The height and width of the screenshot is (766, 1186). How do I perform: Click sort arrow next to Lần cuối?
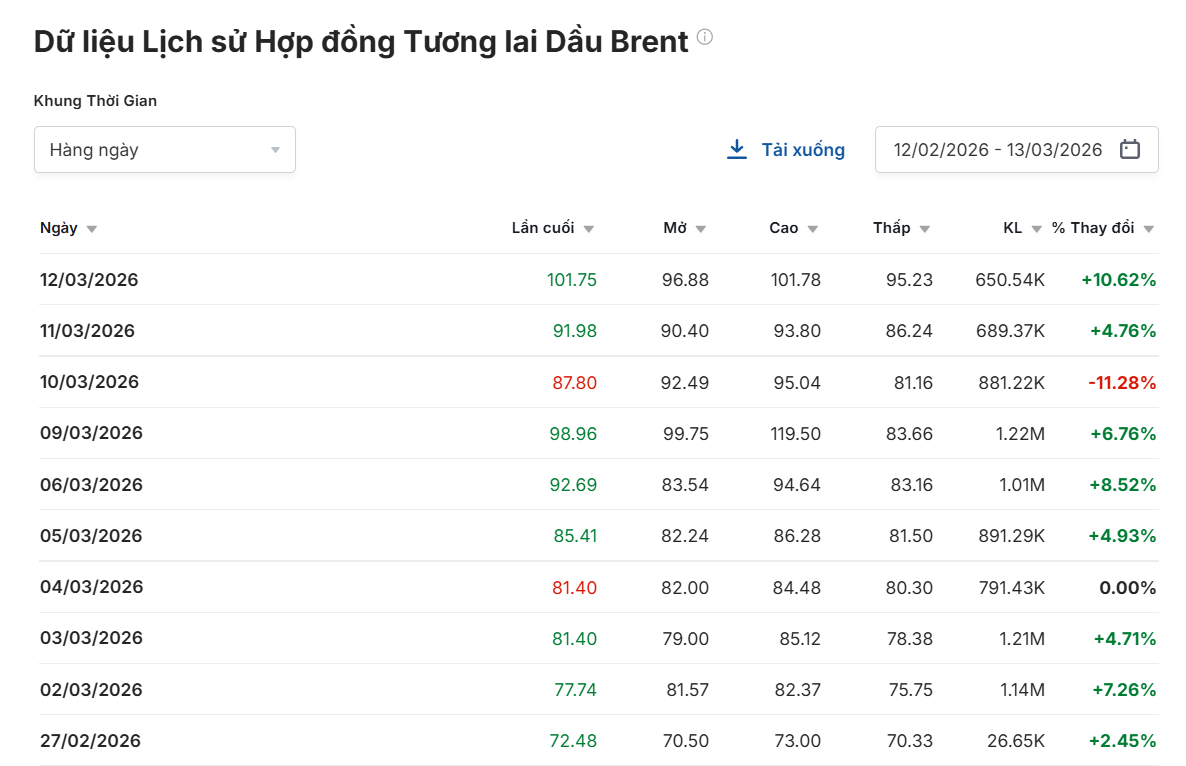(x=589, y=229)
